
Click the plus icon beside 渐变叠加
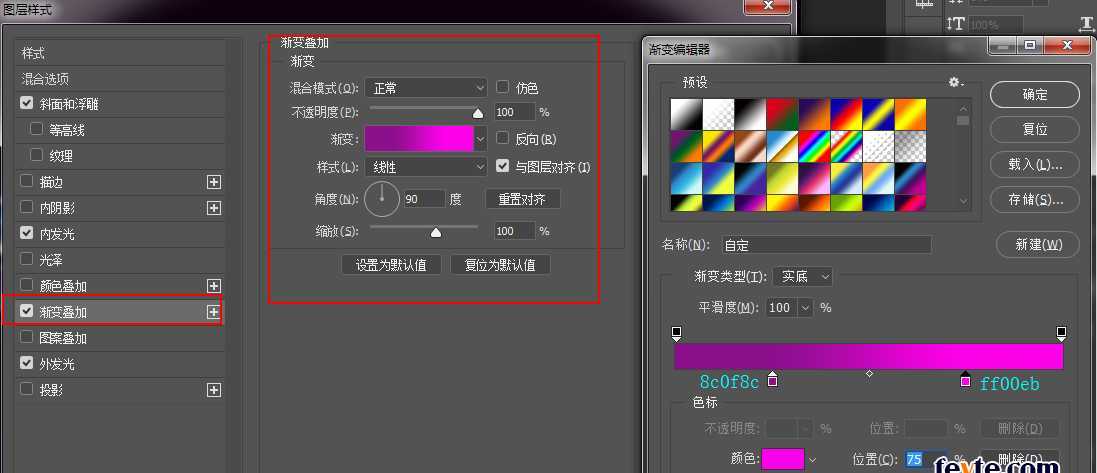pyautogui.click(x=213, y=312)
